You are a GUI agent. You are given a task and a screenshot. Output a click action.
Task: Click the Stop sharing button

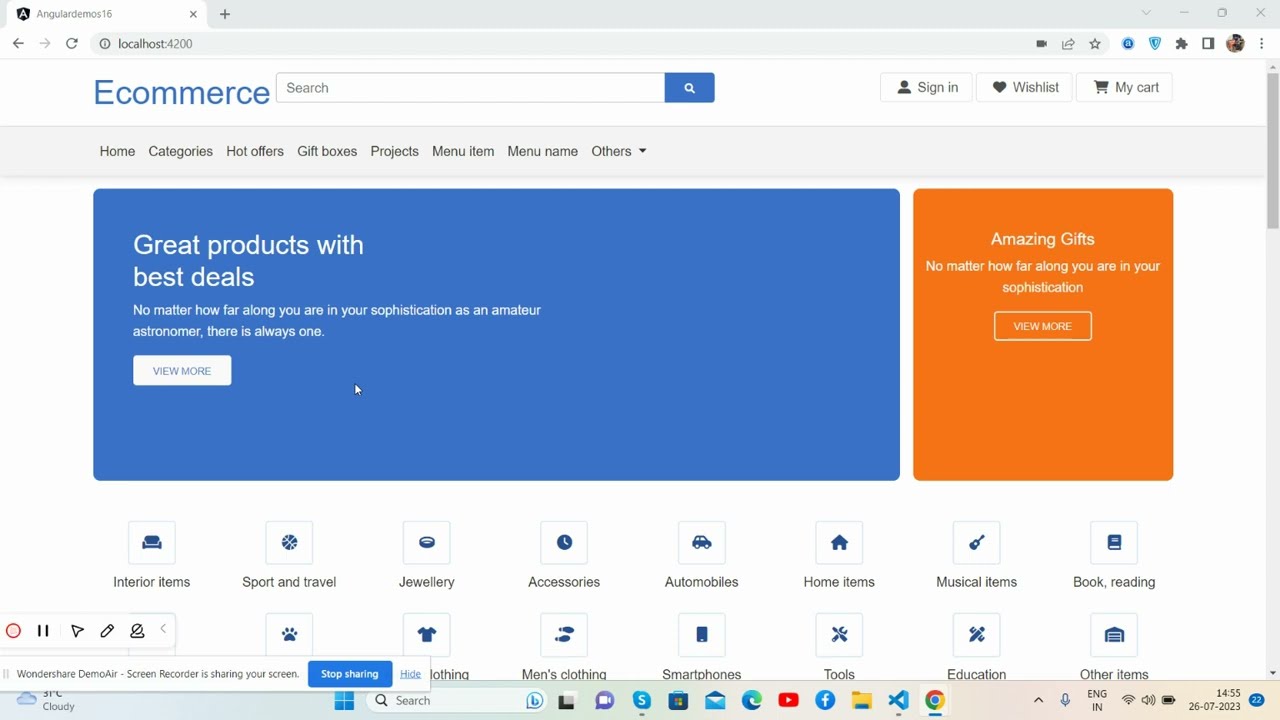[349, 674]
